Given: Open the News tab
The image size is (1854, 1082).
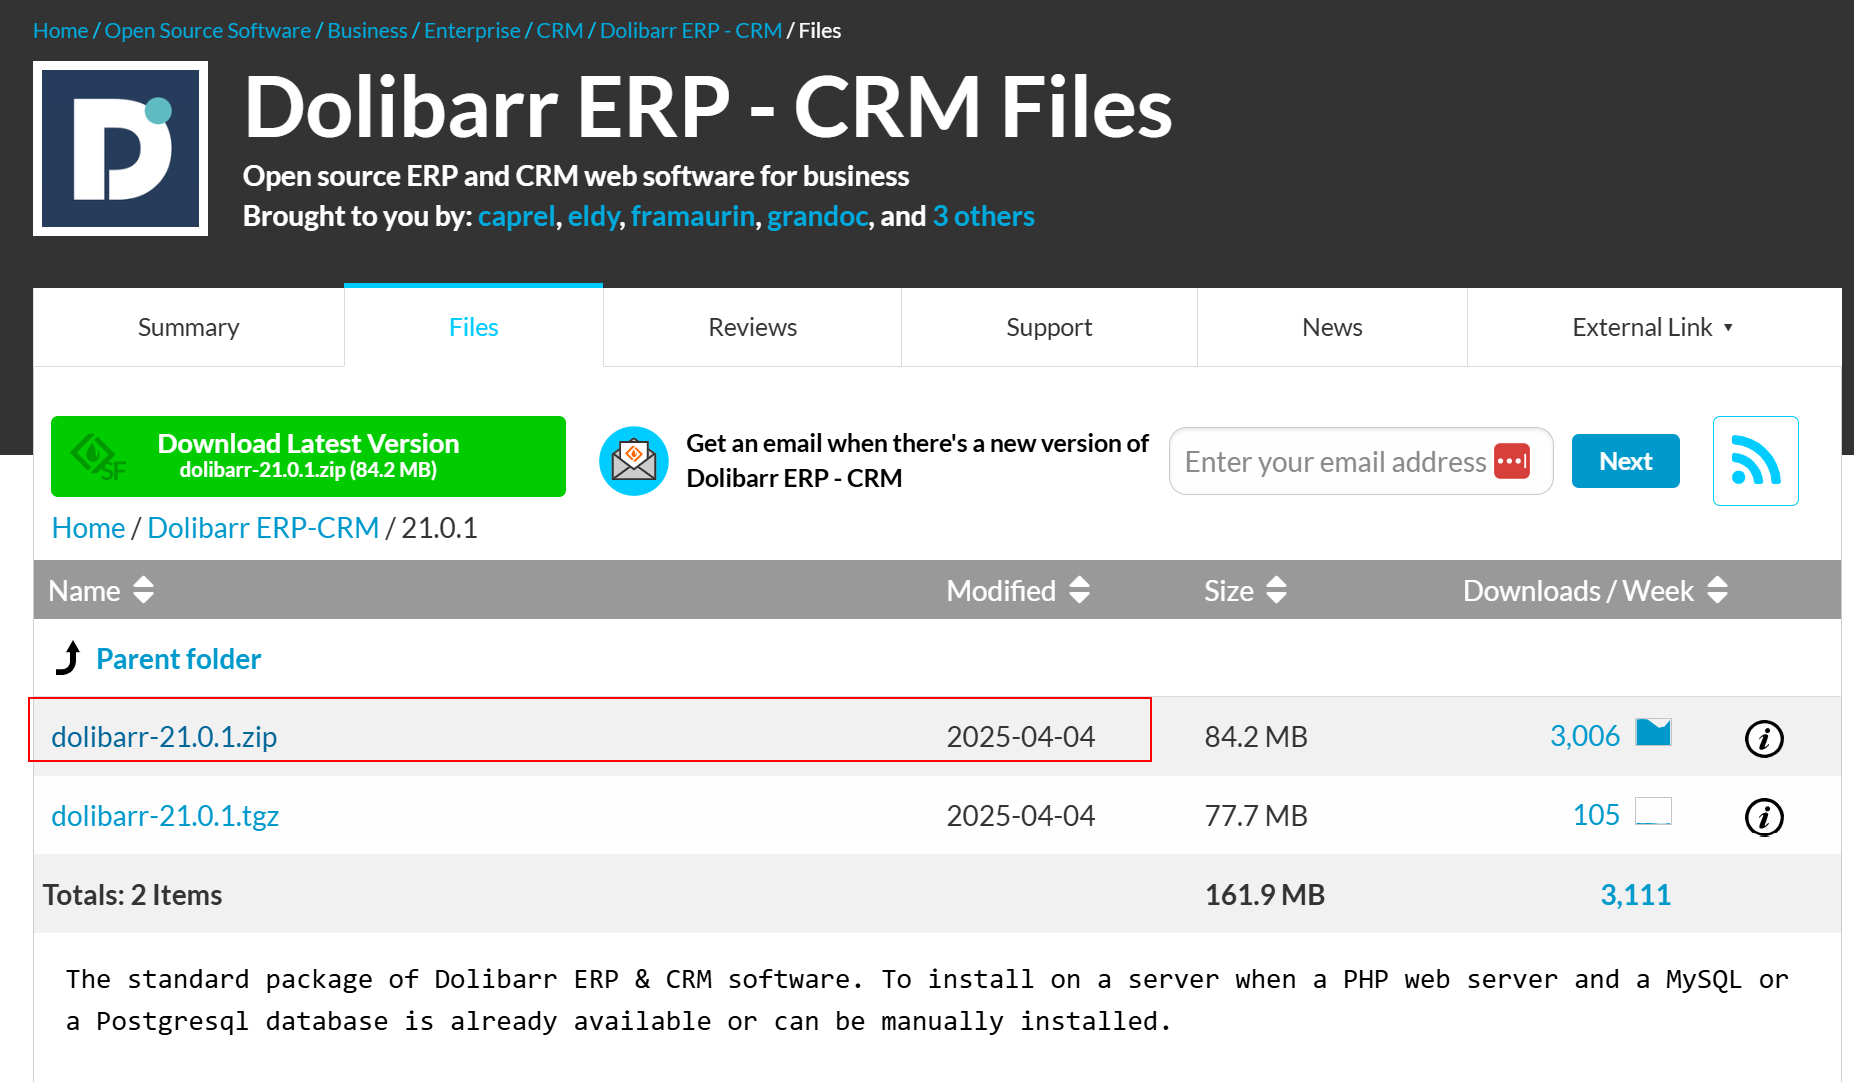Looking at the screenshot, I should (x=1332, y=327).
